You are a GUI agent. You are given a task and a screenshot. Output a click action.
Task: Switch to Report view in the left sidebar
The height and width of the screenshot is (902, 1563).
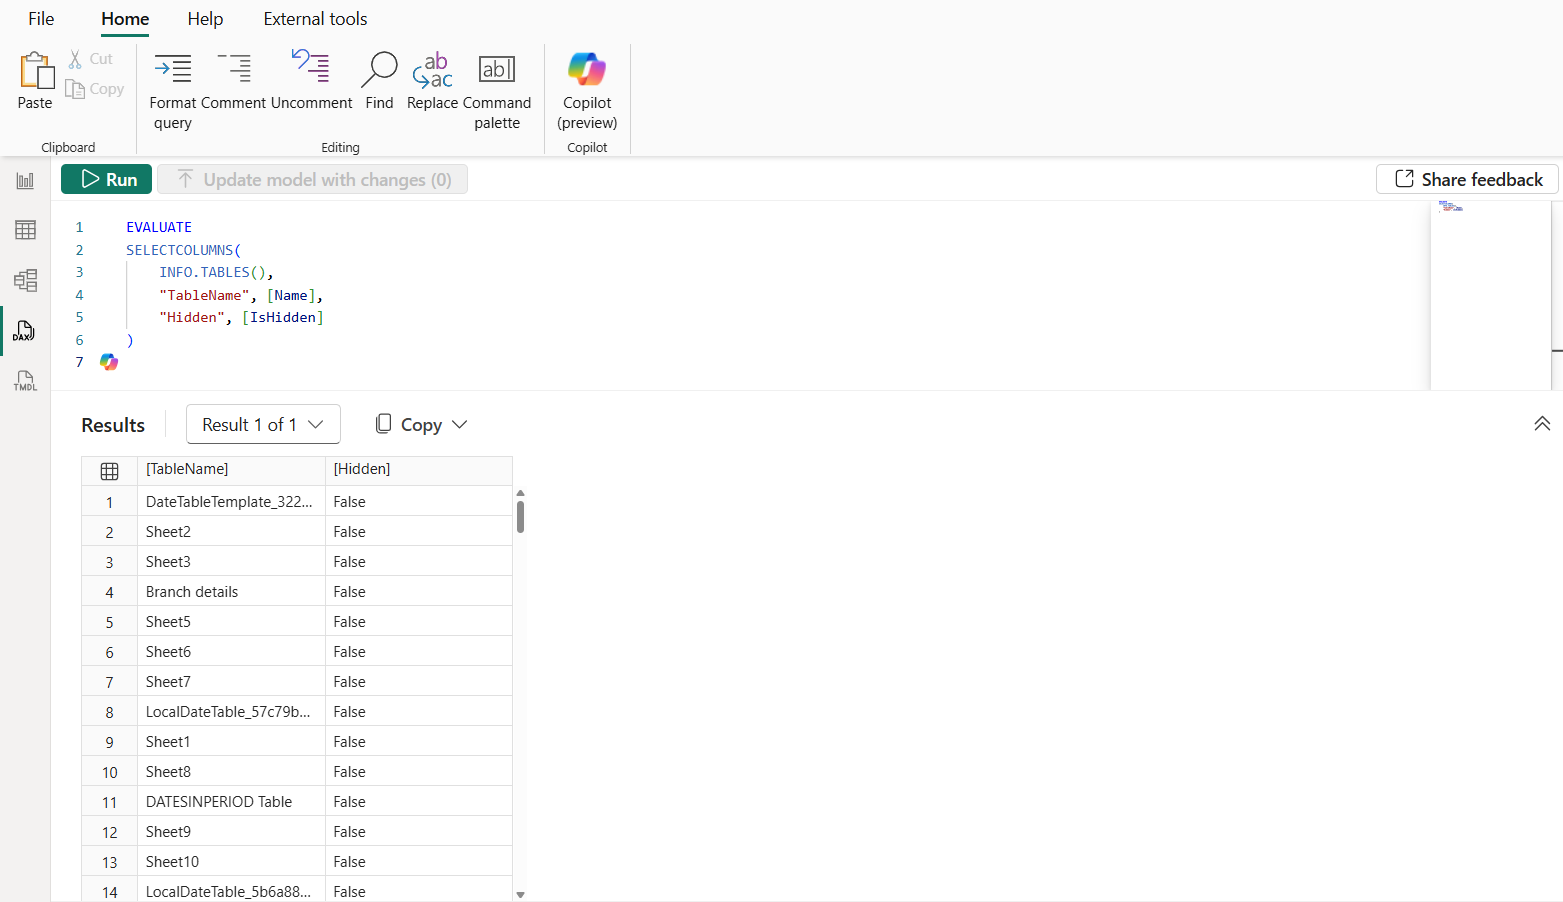[x=25, y=180]
